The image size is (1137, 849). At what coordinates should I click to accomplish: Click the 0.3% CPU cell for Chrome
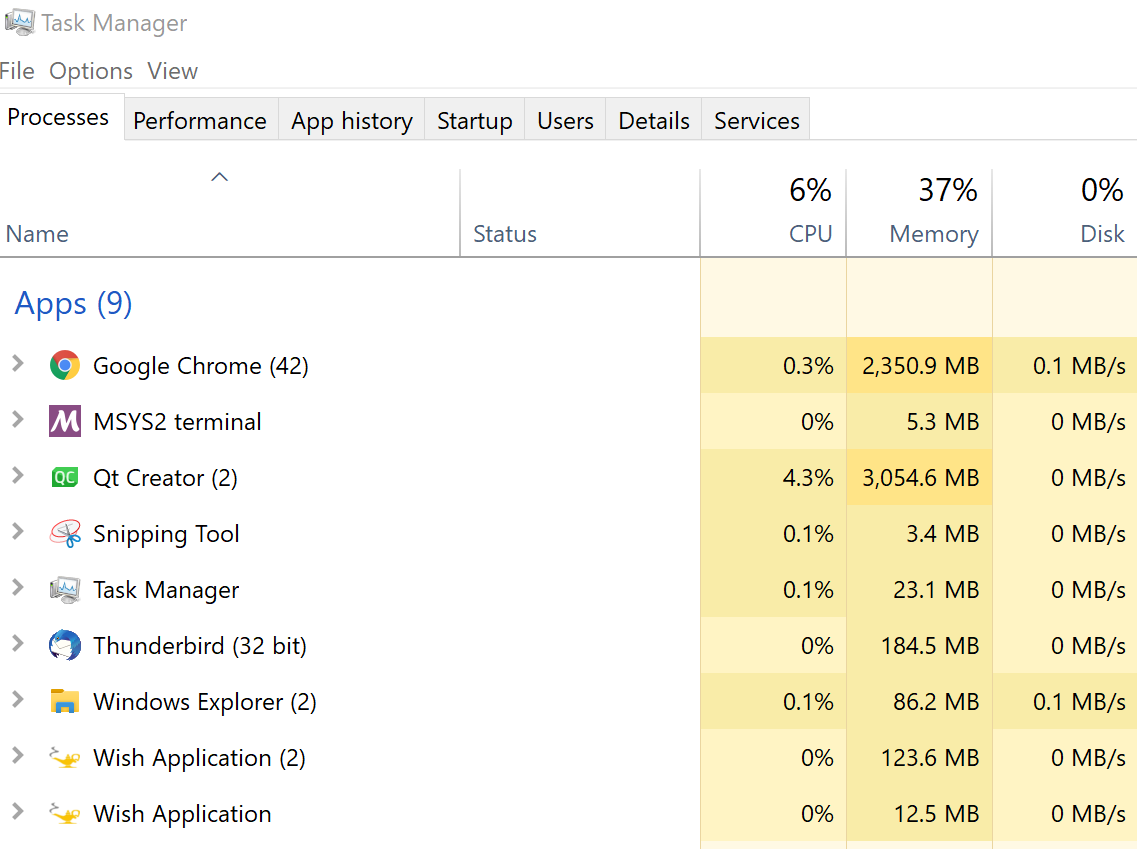pos(773,365)
